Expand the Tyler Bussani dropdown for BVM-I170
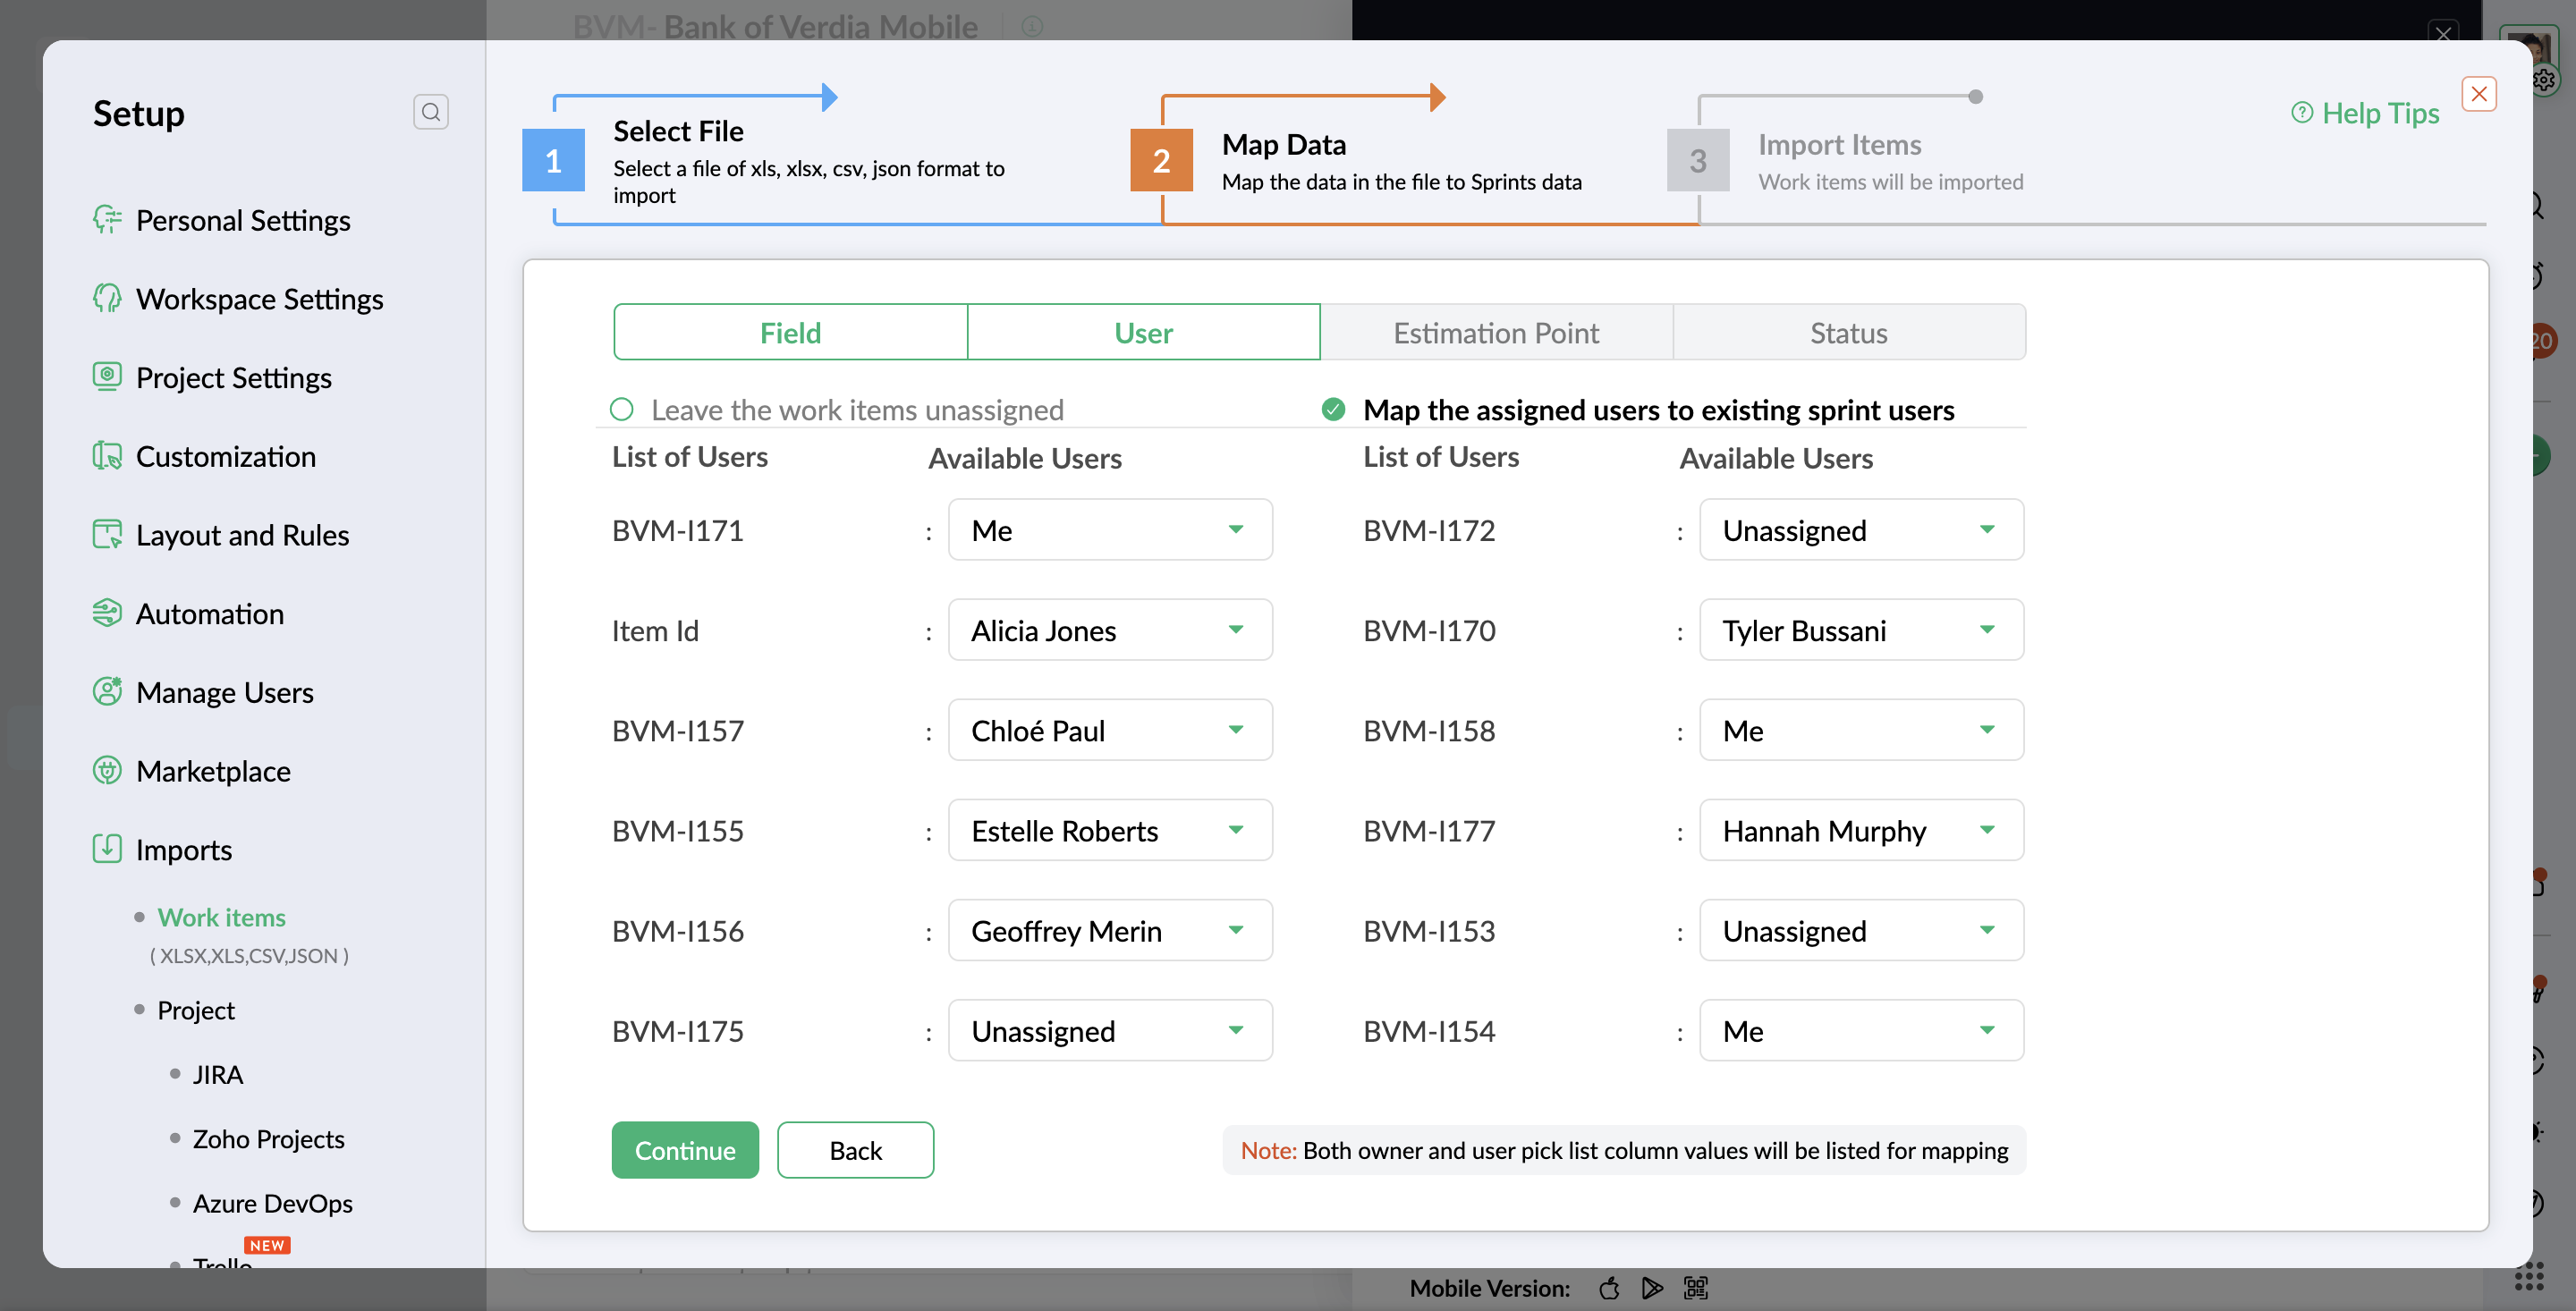The image size is (2576, 1311). [x=1860, y=630]
